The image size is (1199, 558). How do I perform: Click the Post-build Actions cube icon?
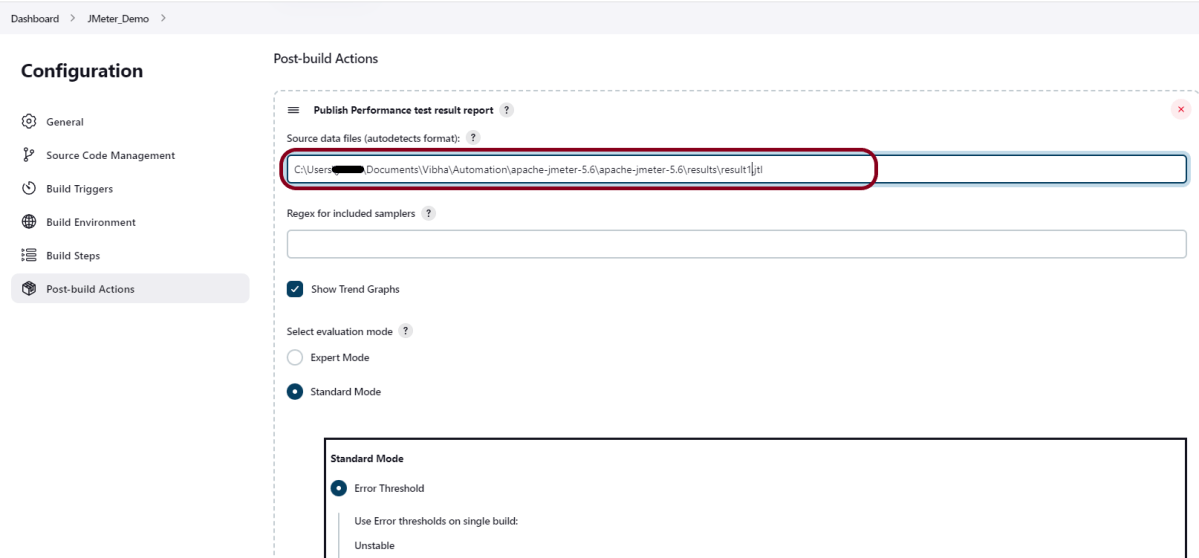click(29, 289)
